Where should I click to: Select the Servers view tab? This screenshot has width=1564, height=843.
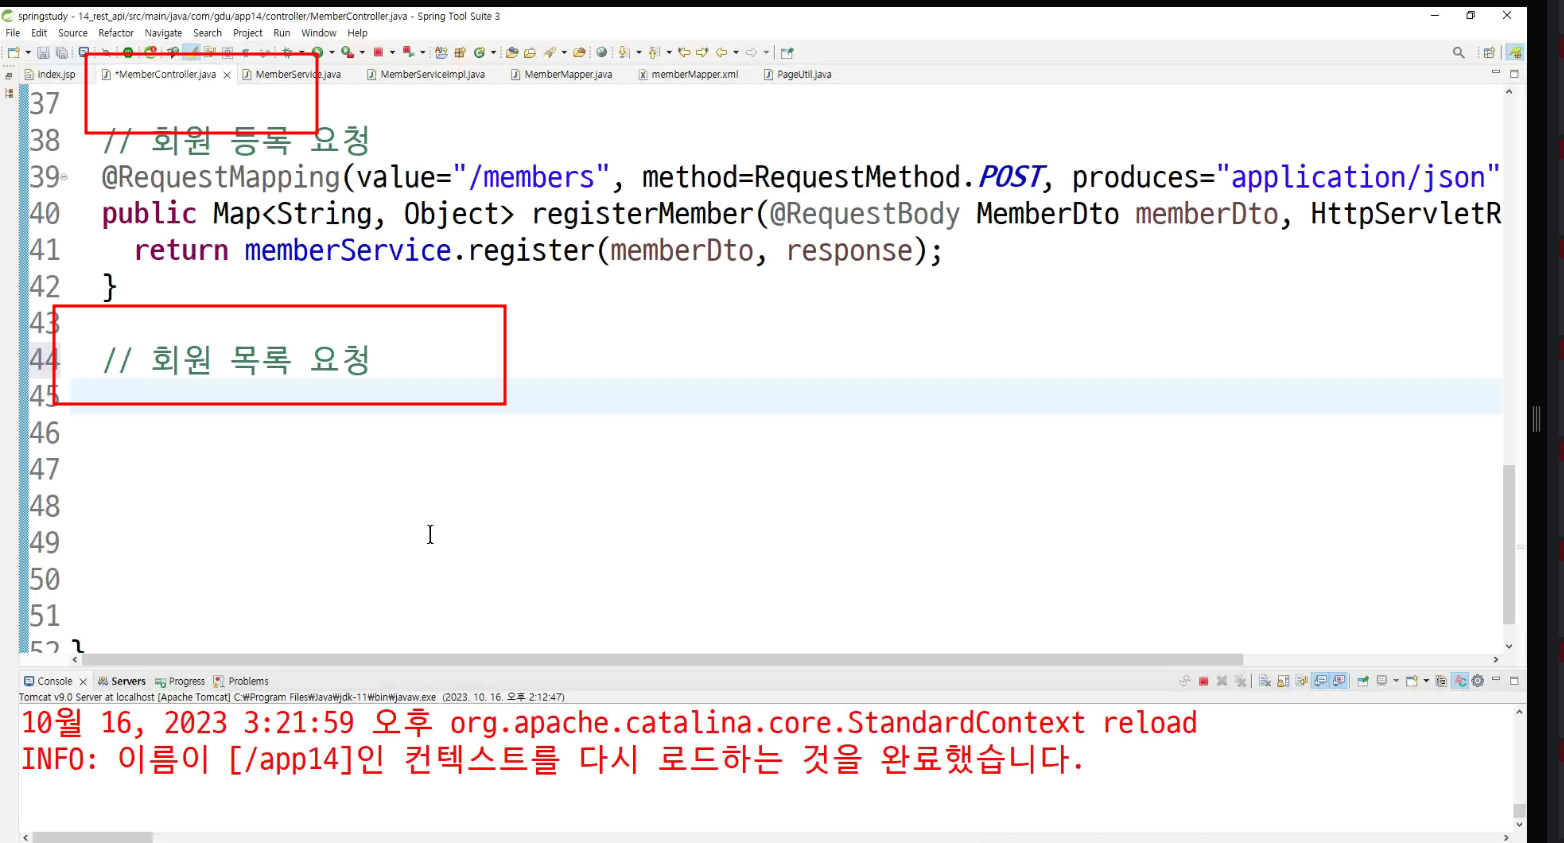pos(121,681)
